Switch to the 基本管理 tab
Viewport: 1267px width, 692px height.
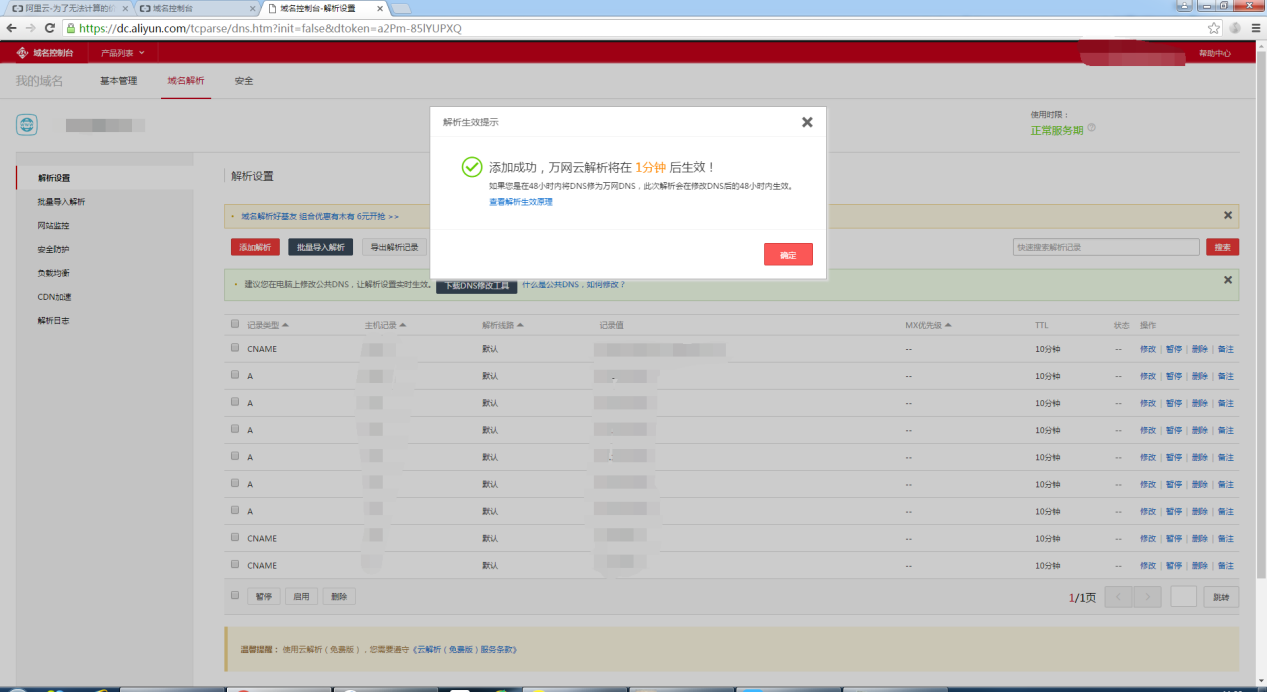pyautogui.click(x=118, y=81)
